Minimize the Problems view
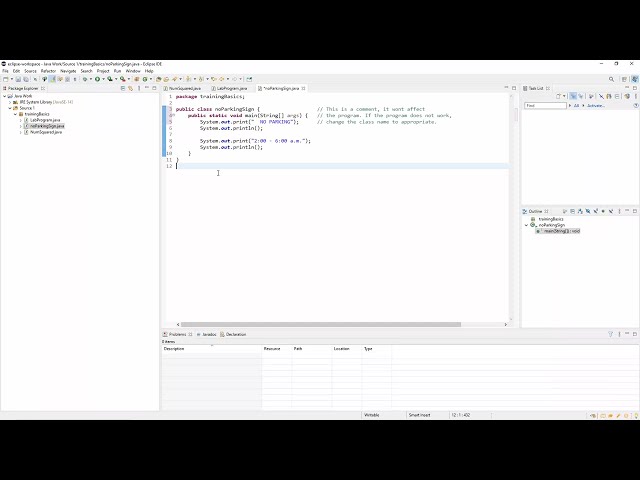 pos(627,333)
